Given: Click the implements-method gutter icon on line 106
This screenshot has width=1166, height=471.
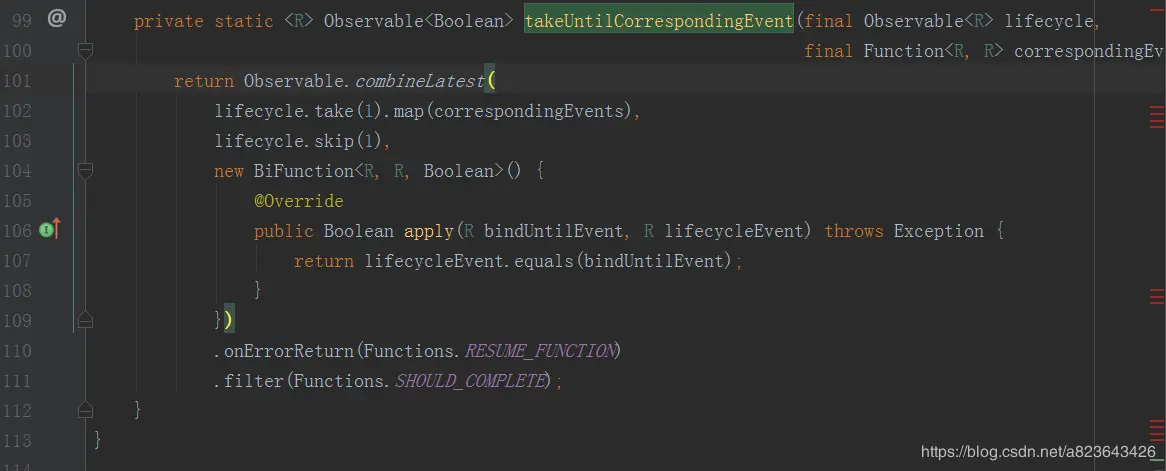Looking at the screenshot, I should coord(49,231).
